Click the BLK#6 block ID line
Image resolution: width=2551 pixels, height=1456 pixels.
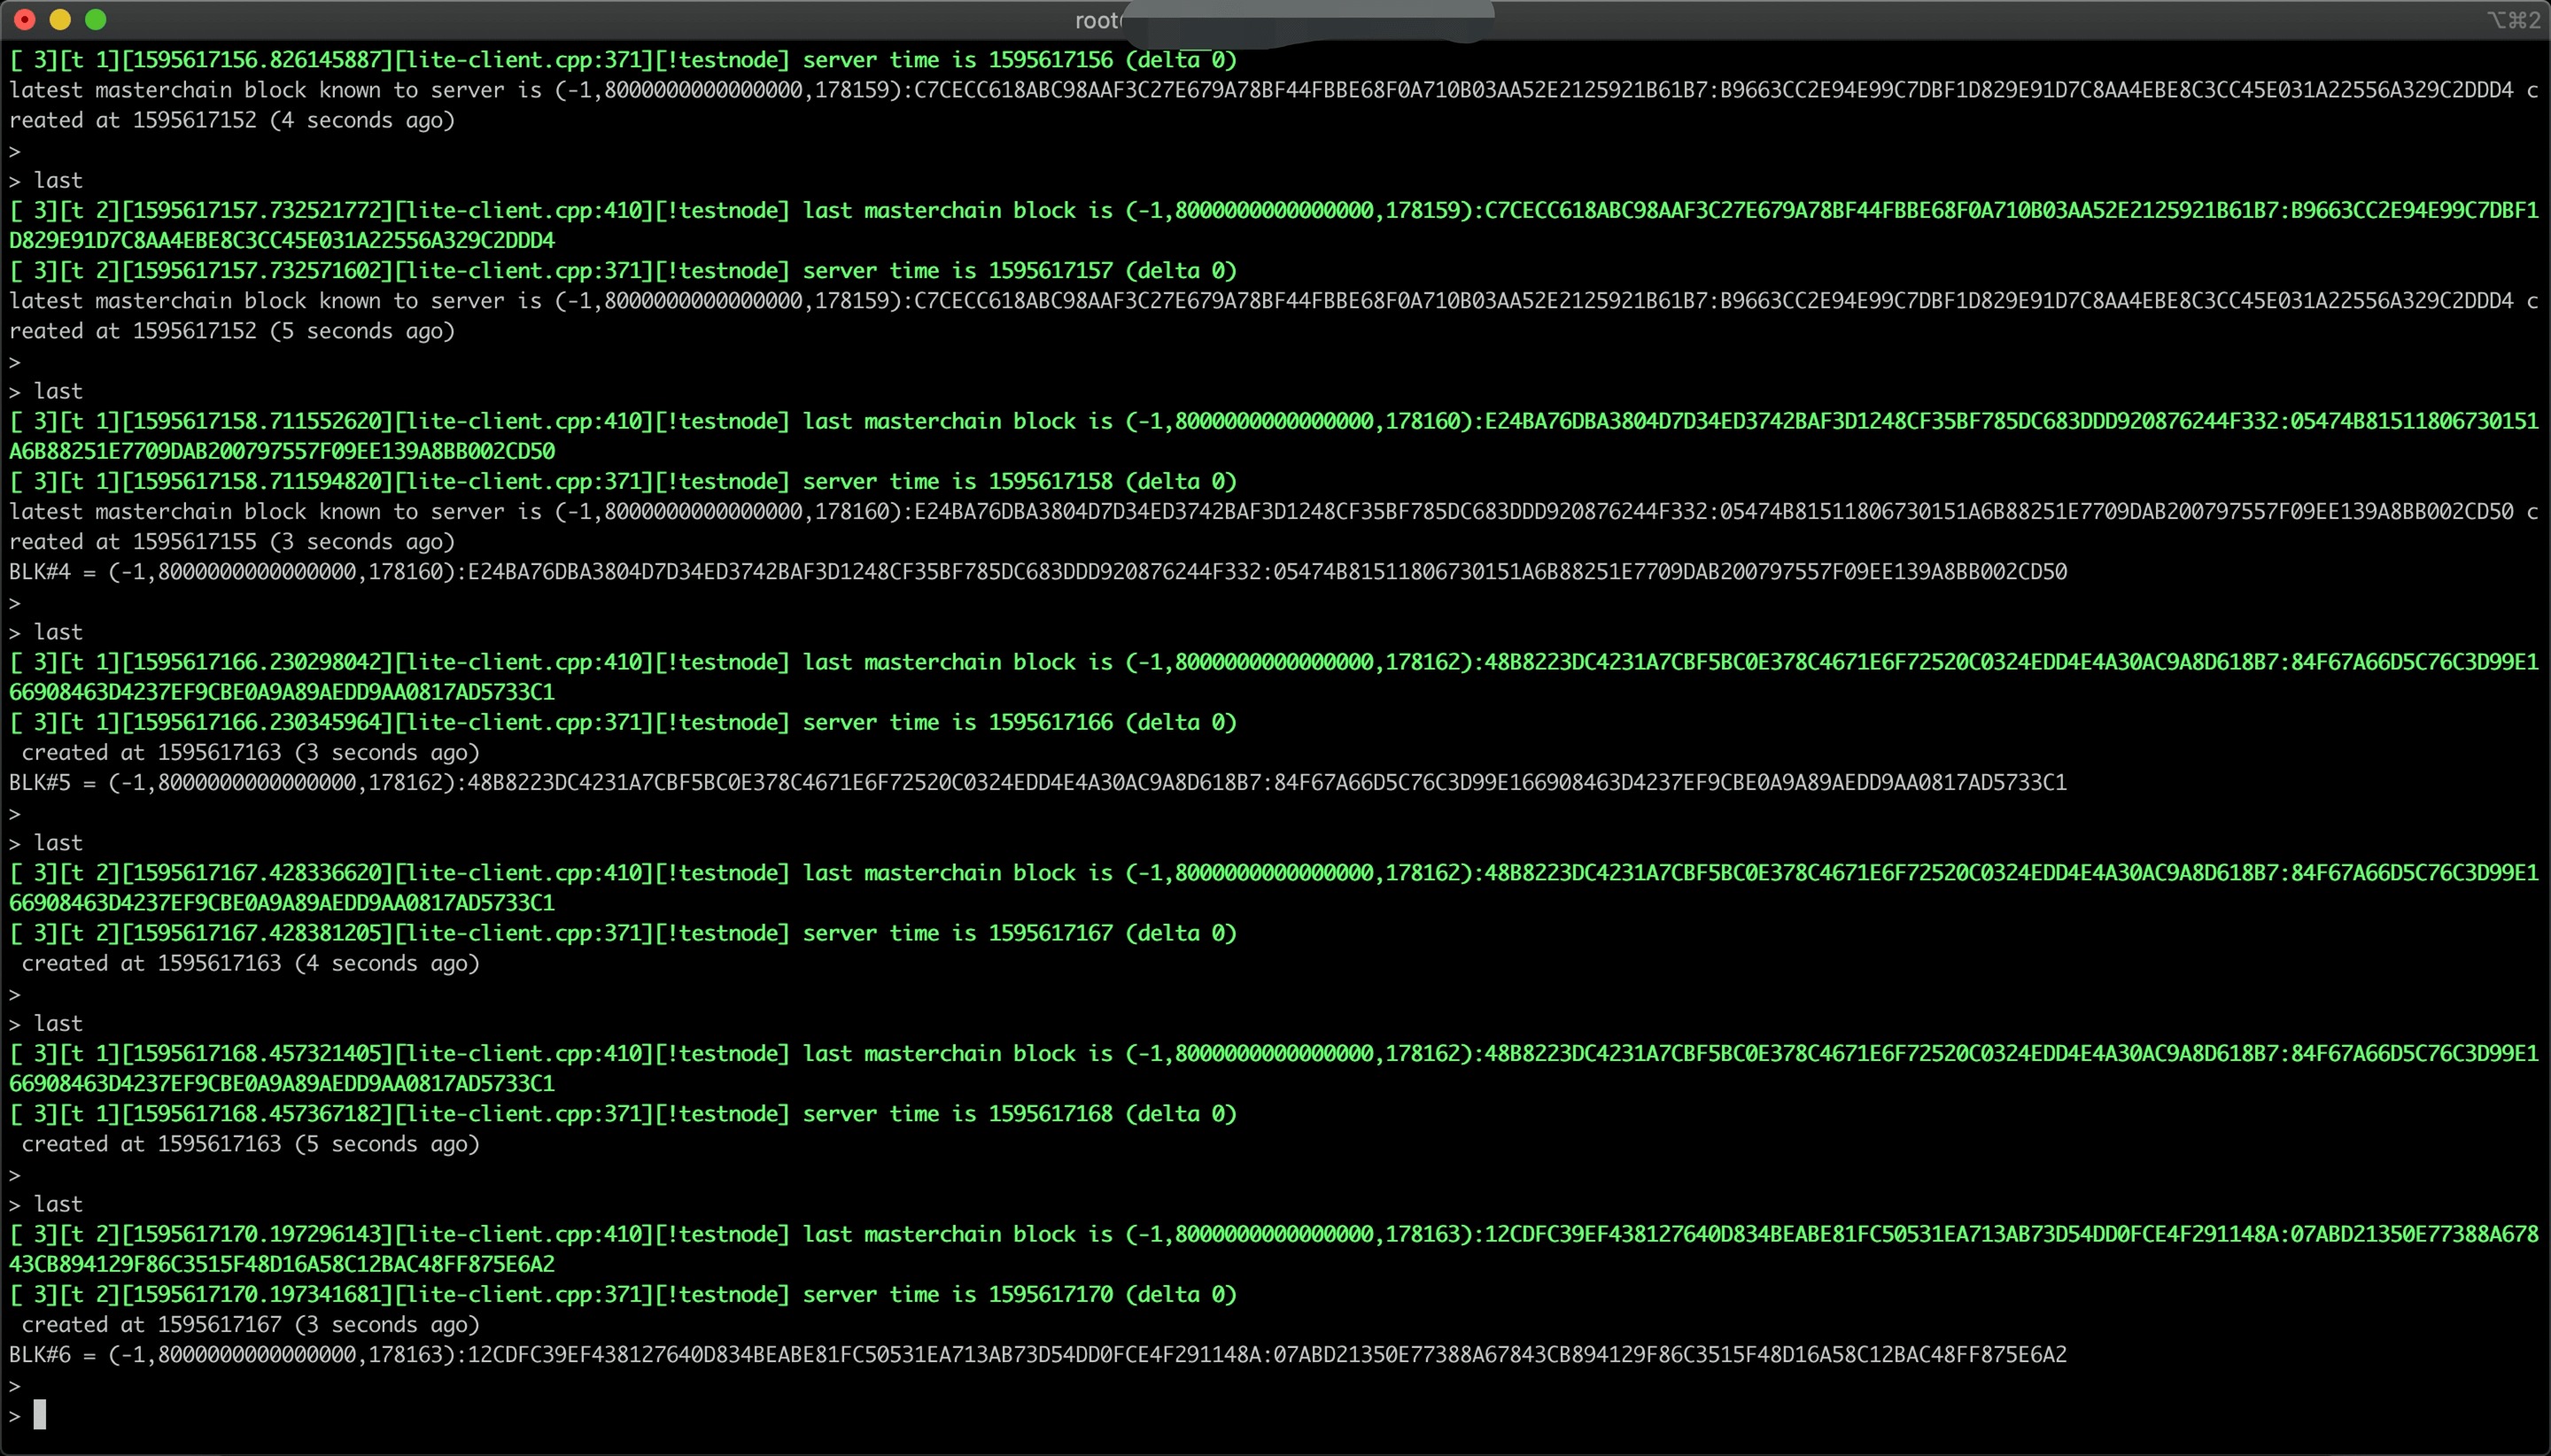tap(1037, 1354)
